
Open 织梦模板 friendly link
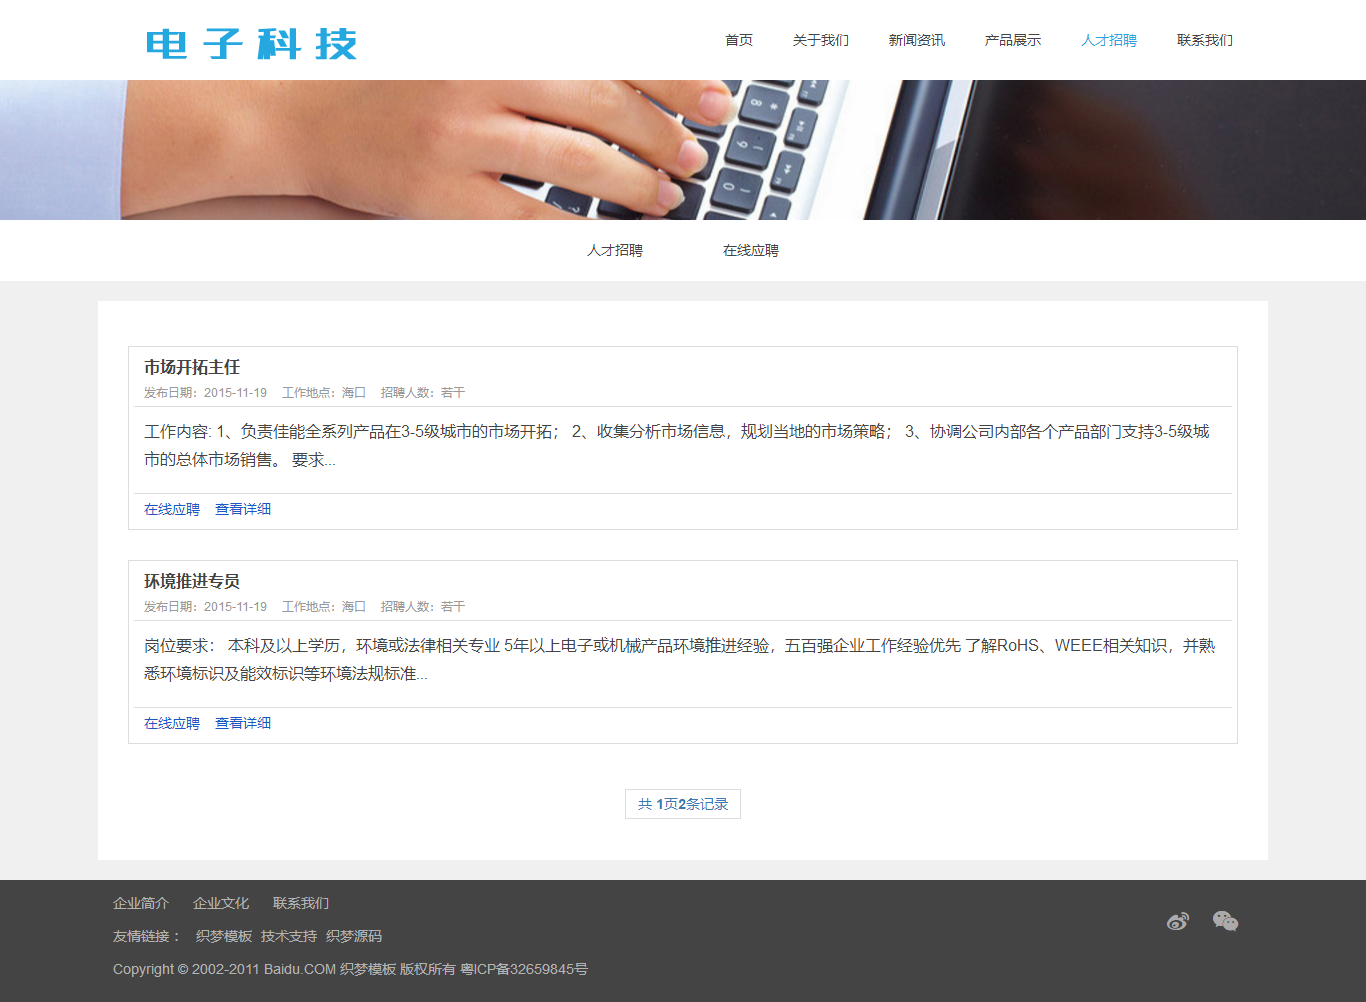point(224,936)
